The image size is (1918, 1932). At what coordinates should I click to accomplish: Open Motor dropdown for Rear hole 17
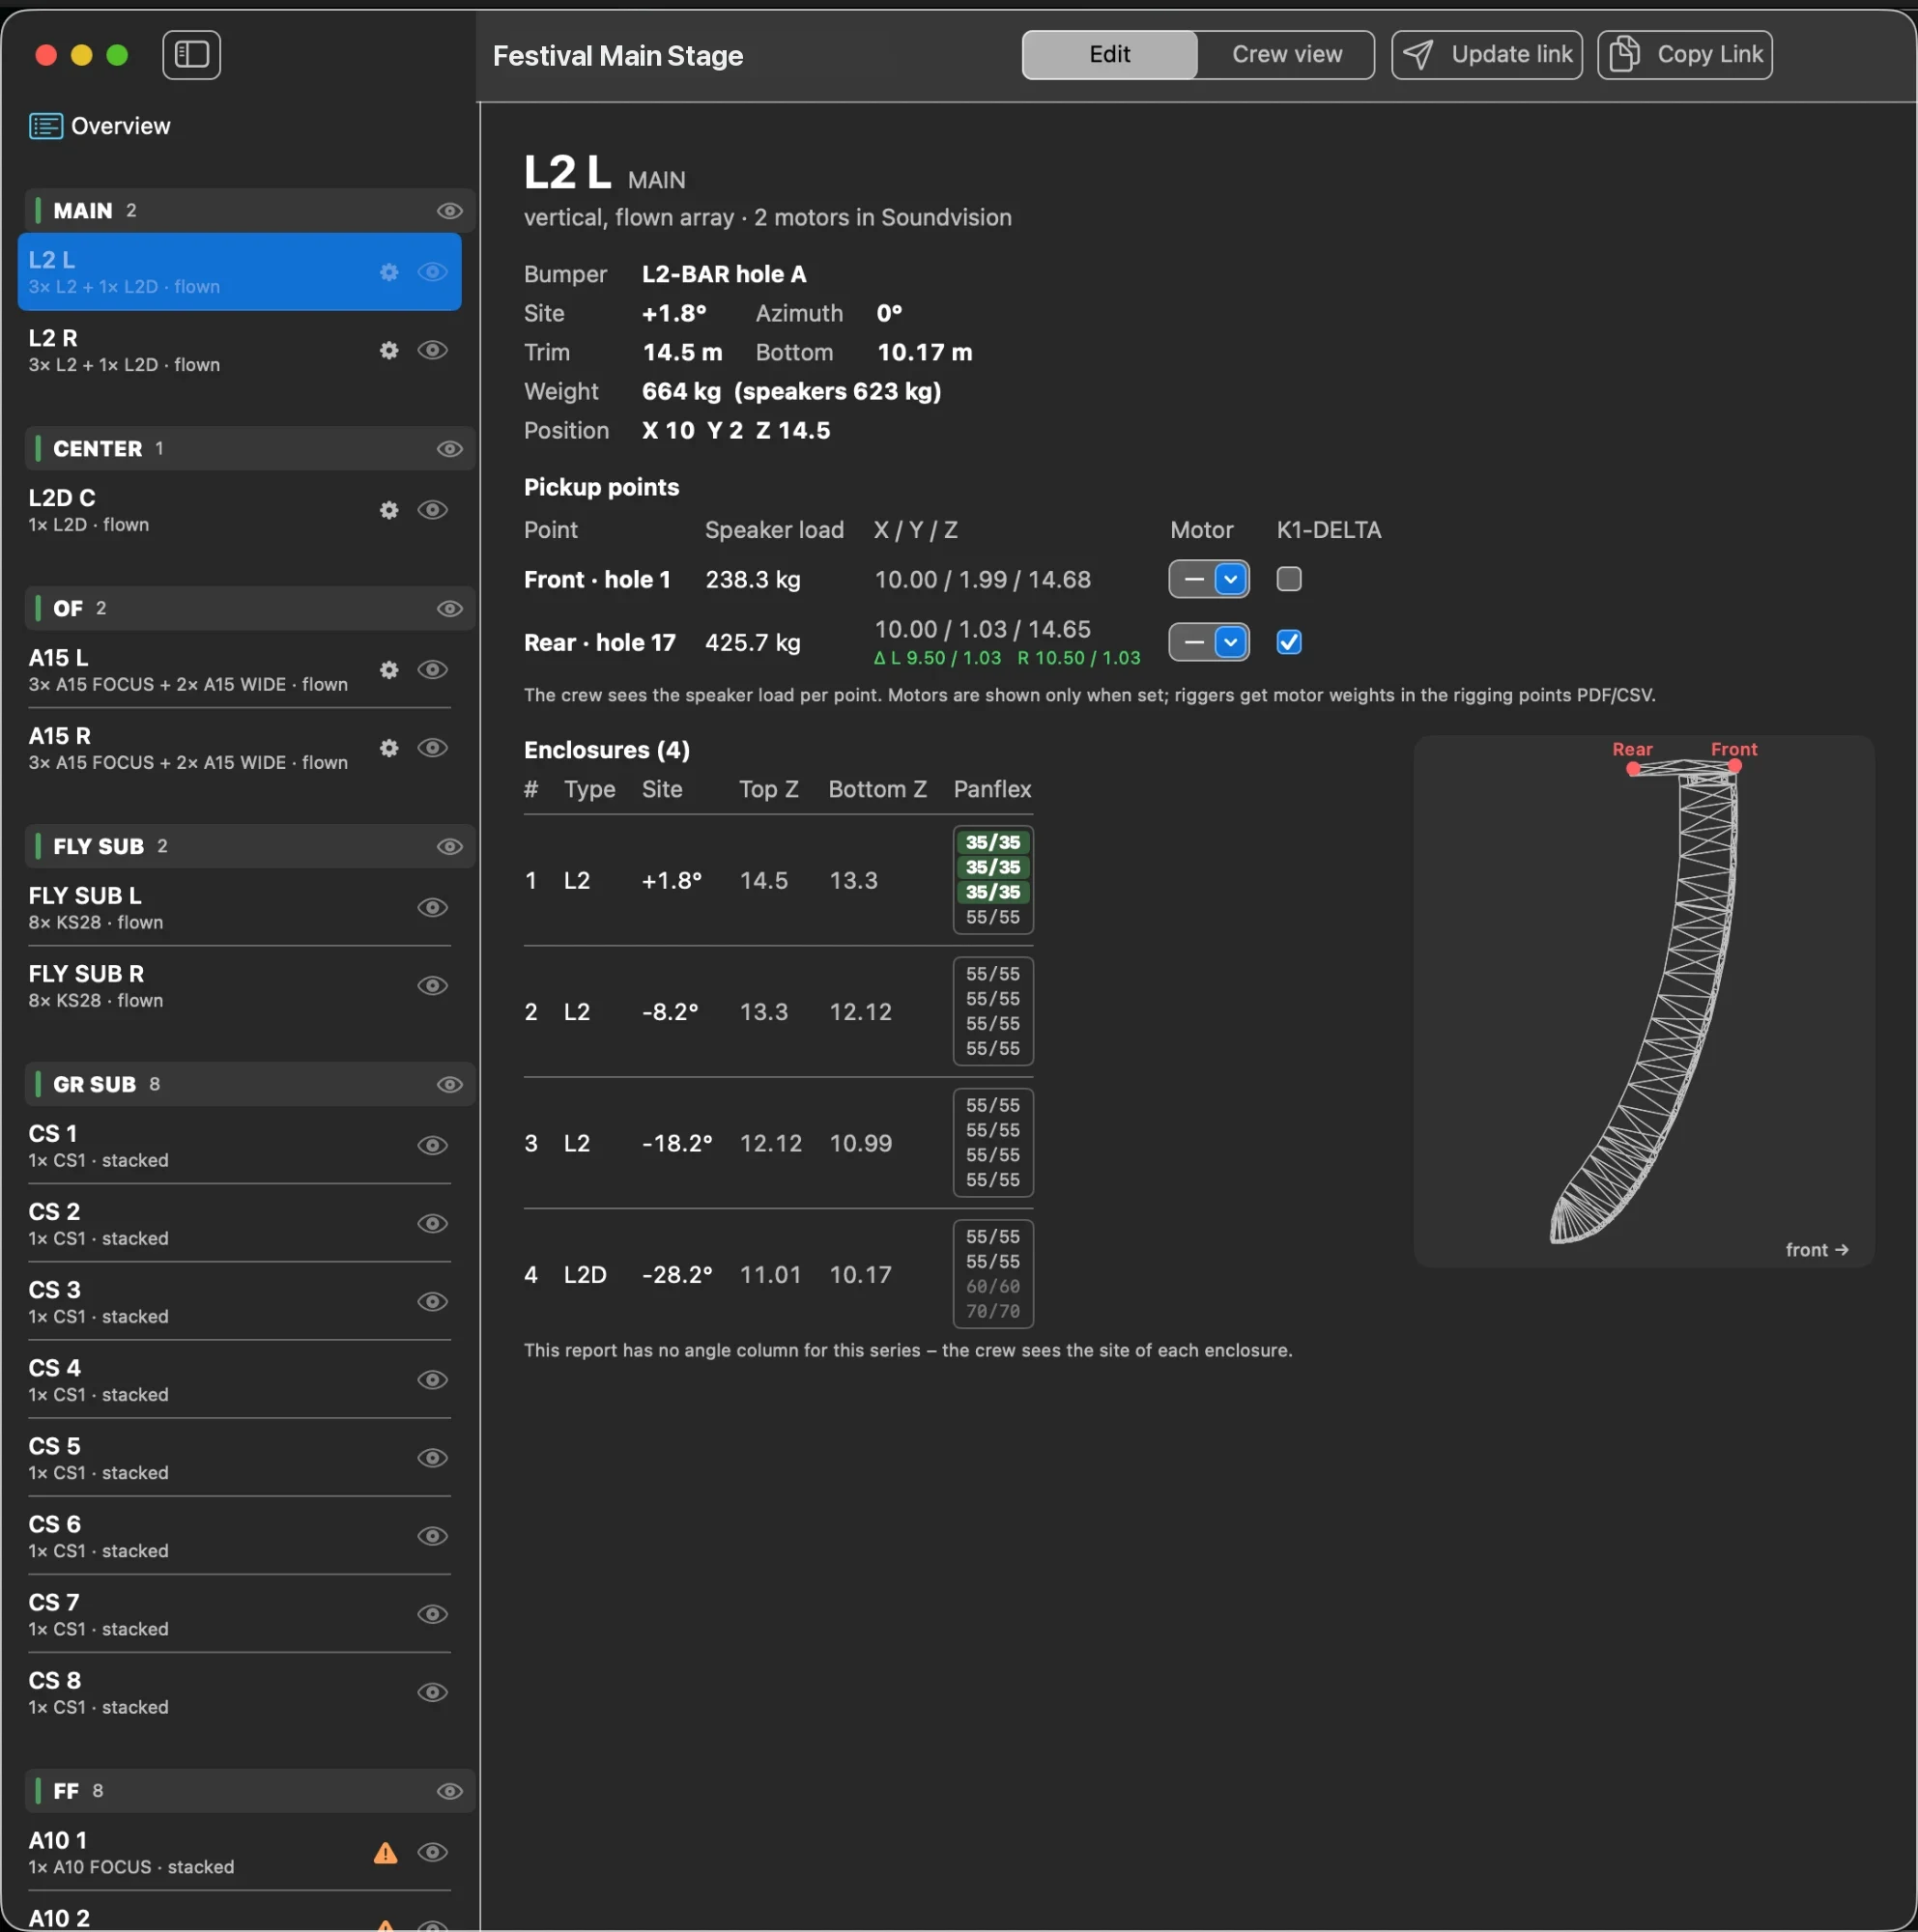point(1208,642)
